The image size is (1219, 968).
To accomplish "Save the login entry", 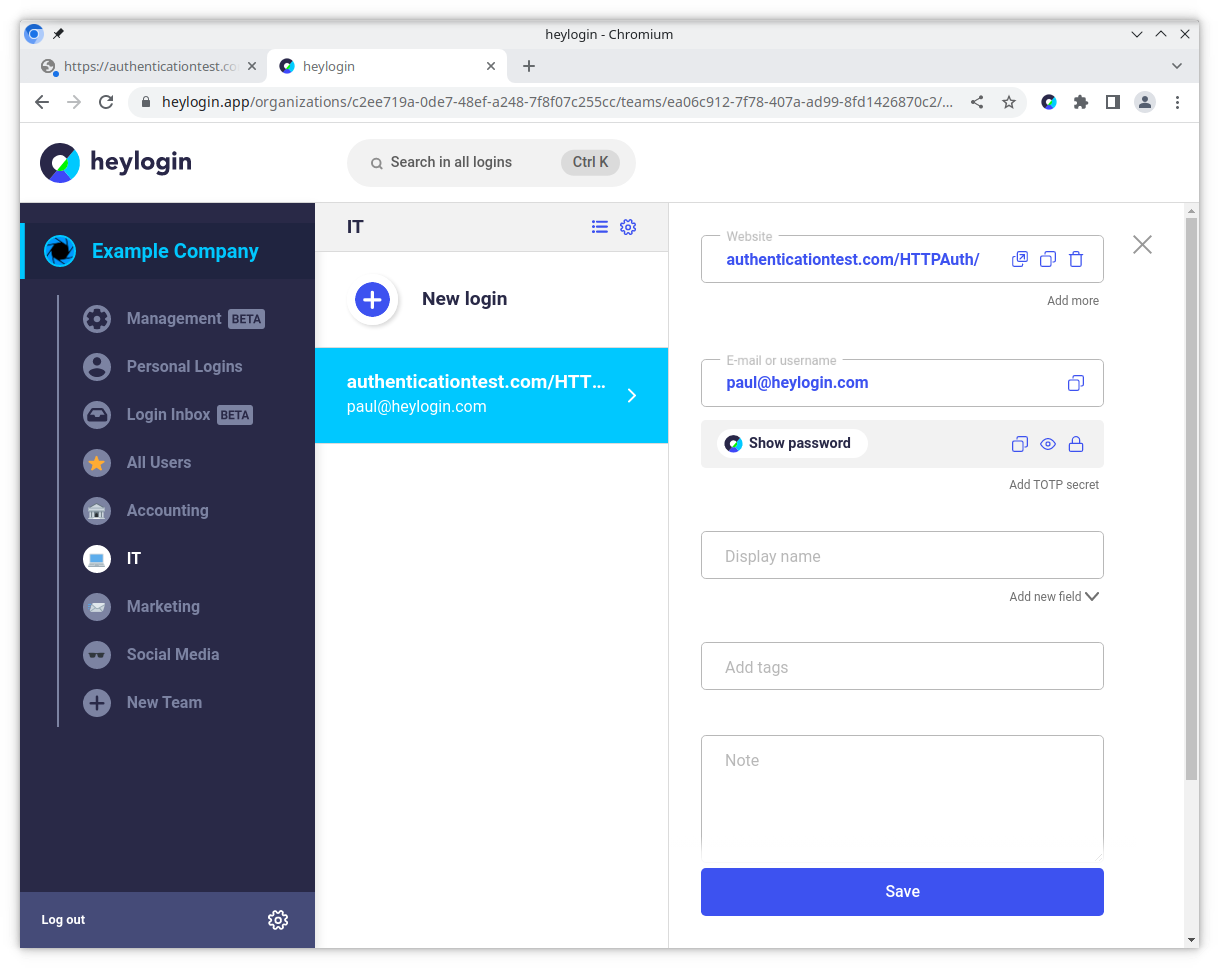I will click(x=902, y=892).
